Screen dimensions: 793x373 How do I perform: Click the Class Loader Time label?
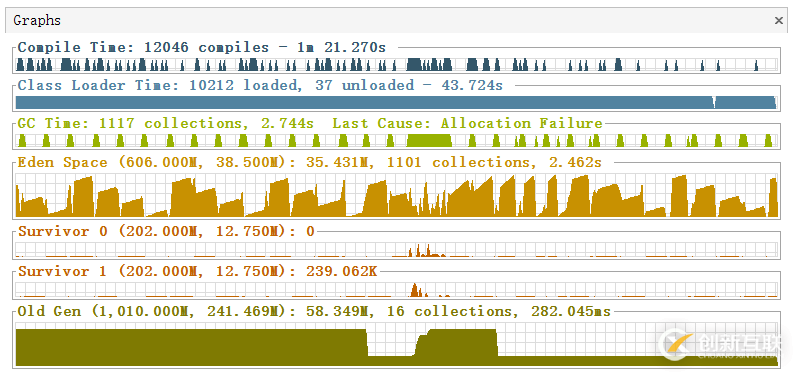(260, 85)
